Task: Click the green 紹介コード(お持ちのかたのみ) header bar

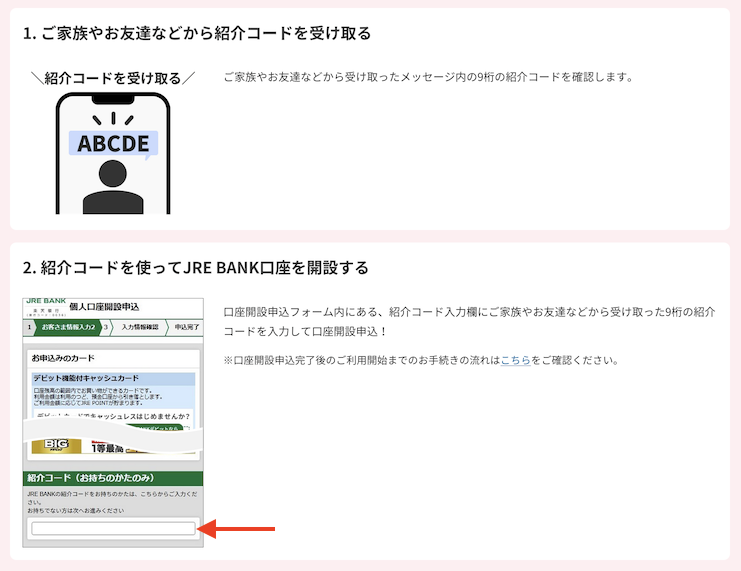Action: tap(113, 478)
